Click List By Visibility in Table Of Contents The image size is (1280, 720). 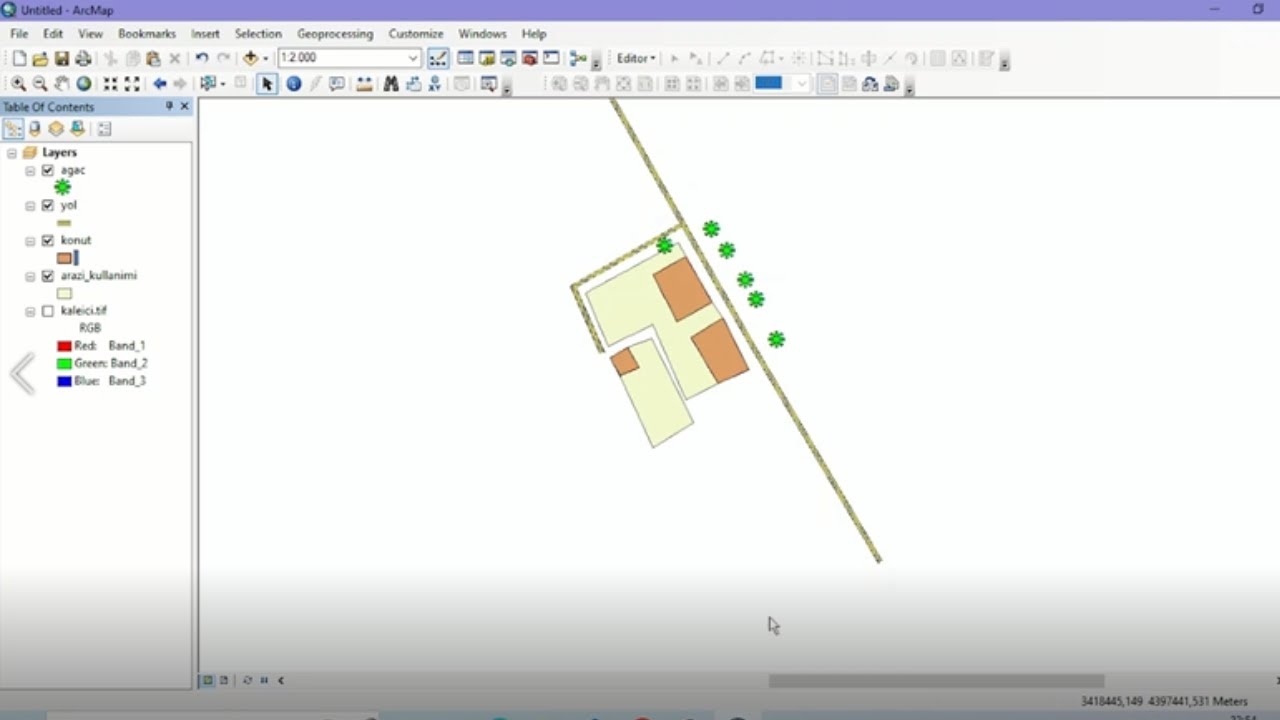[56, 129]
